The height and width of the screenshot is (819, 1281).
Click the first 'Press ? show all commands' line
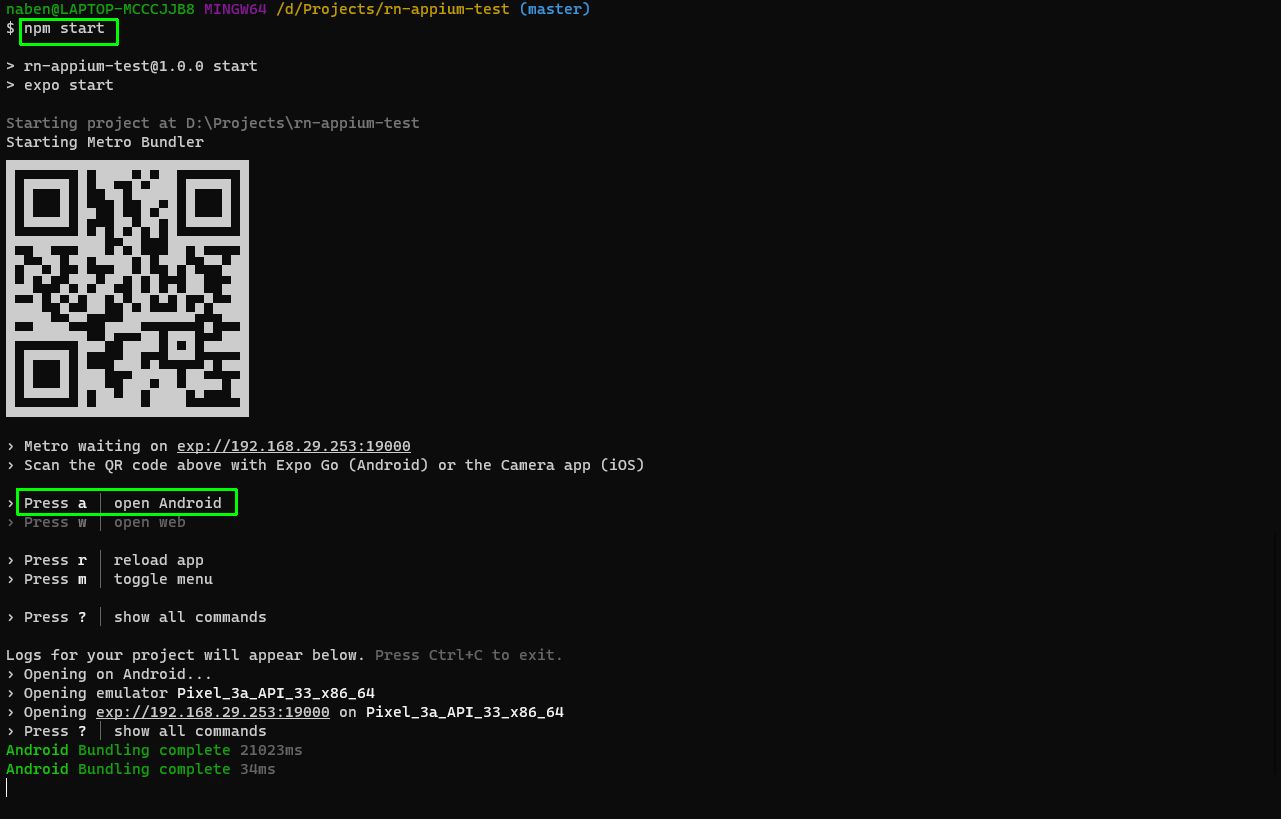coord(137,617)
